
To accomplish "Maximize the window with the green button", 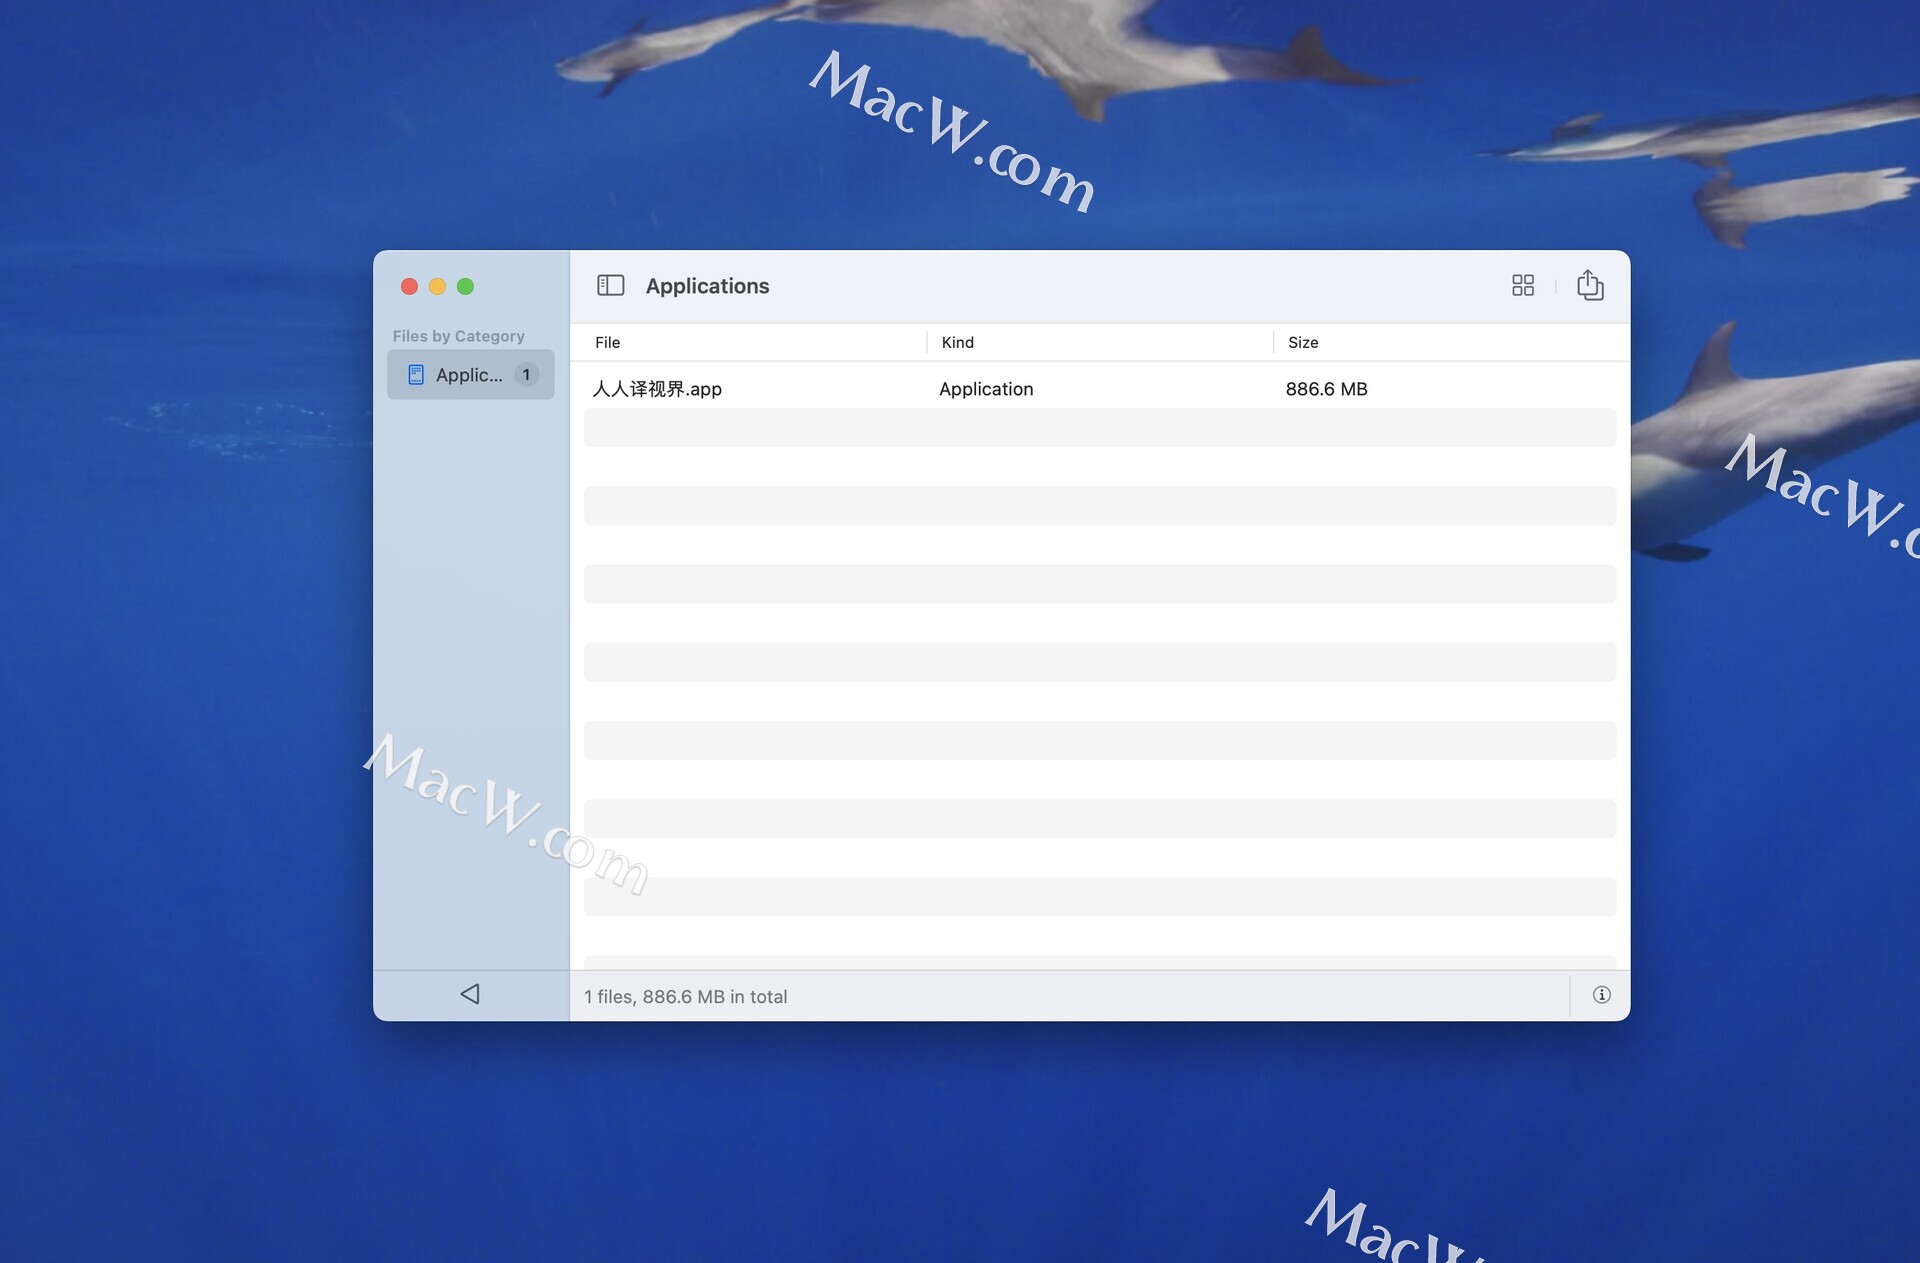I will (x=465, y=287).
